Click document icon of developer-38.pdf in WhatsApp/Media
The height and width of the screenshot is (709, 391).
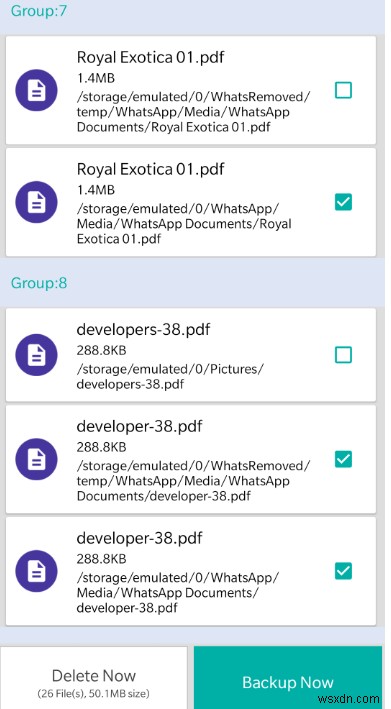37,571
